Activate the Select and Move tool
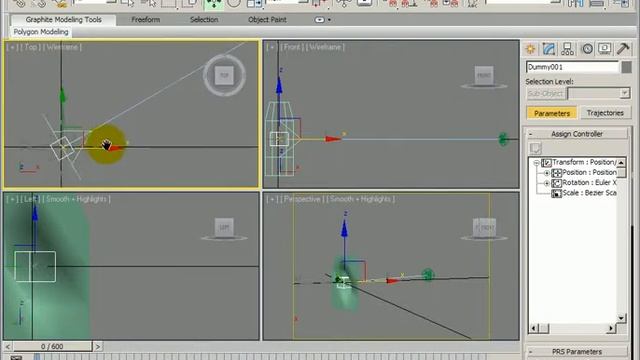The width and height of the screenshot is (640, 360). coord(213,4)
